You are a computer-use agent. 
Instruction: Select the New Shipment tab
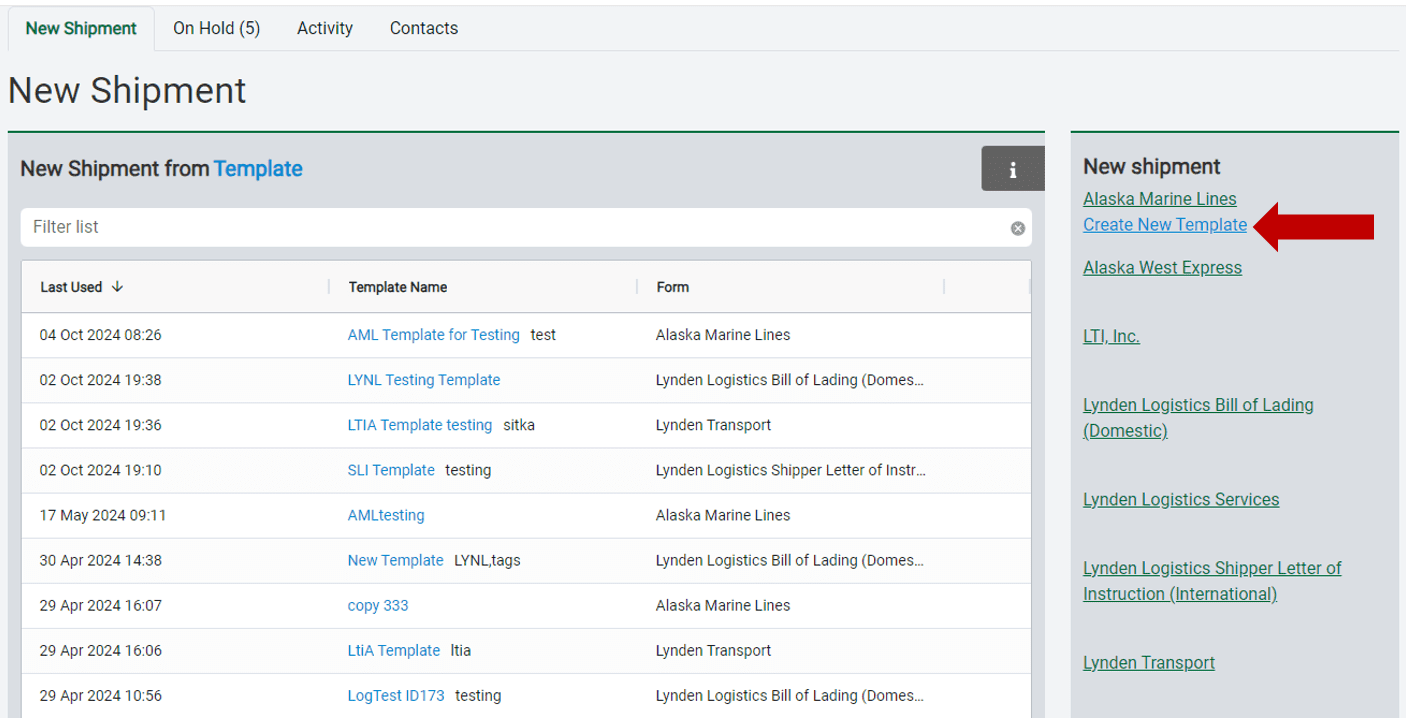point(80,28)
